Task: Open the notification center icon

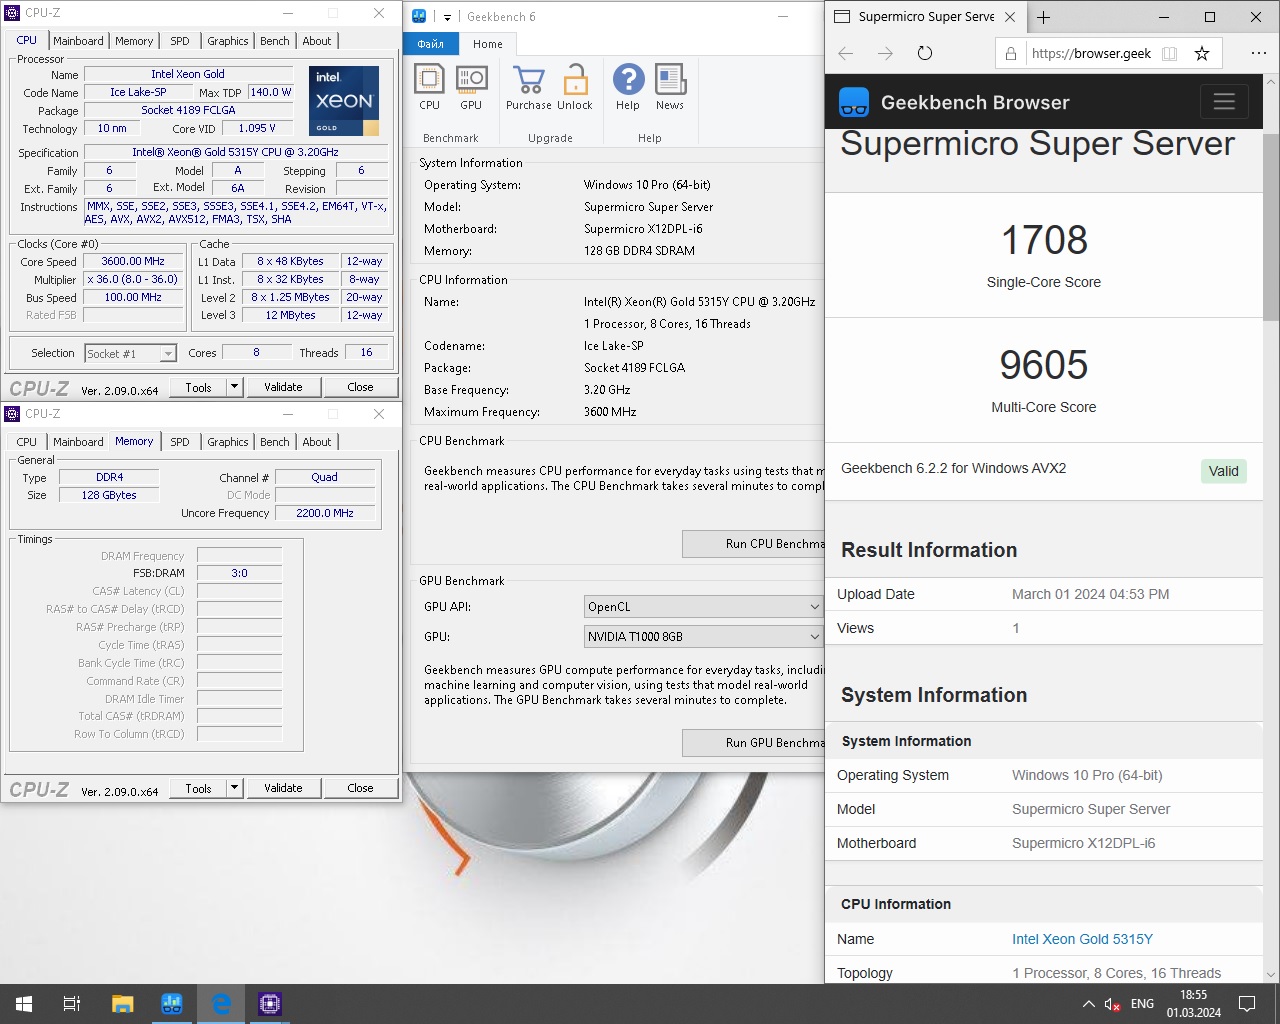Action: [x=1247, y=1004]
